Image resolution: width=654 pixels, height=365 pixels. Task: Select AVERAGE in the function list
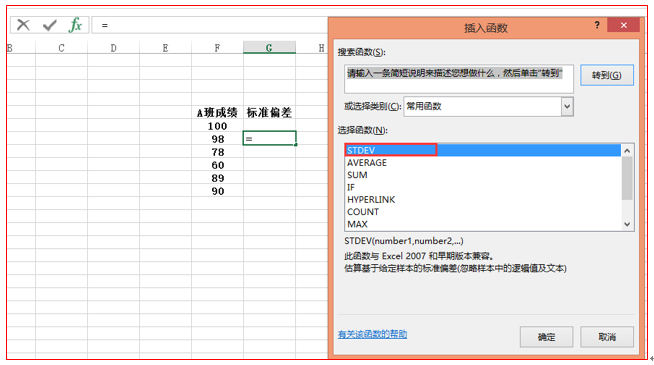(483, 163)
